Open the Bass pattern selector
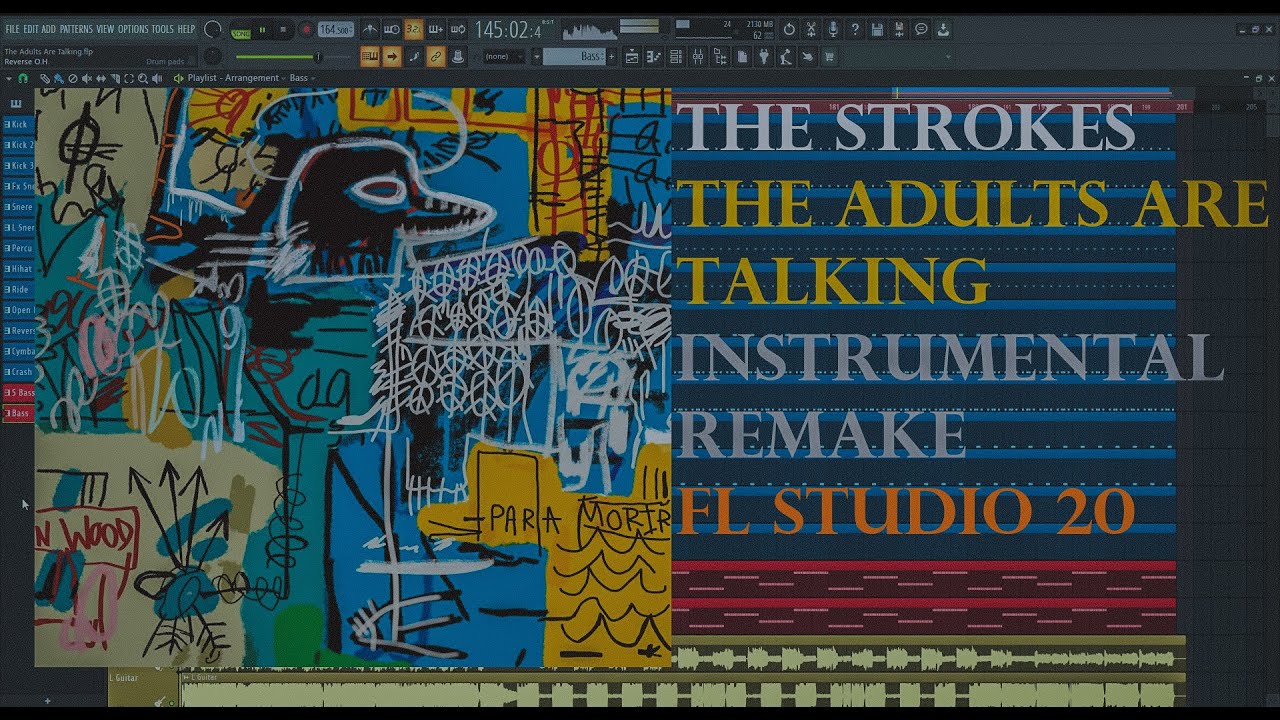The image size is (1280, 720). click(574, 57)
